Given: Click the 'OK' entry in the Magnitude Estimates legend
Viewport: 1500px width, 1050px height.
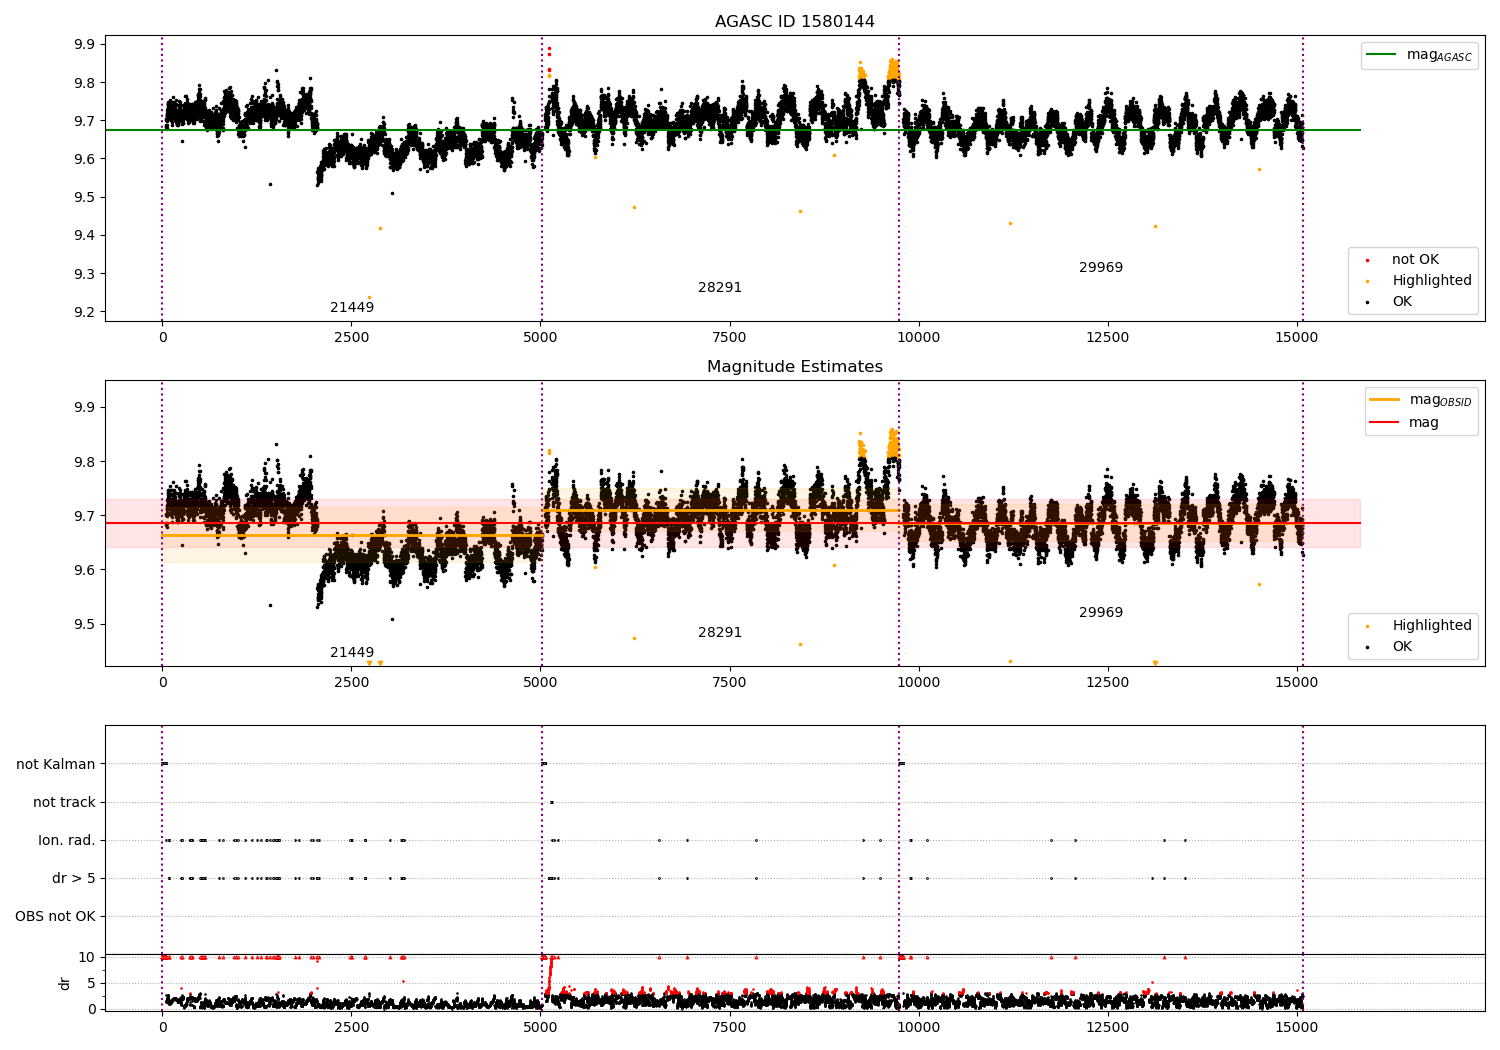Looking at the screenshot, I should point(1402,646).
